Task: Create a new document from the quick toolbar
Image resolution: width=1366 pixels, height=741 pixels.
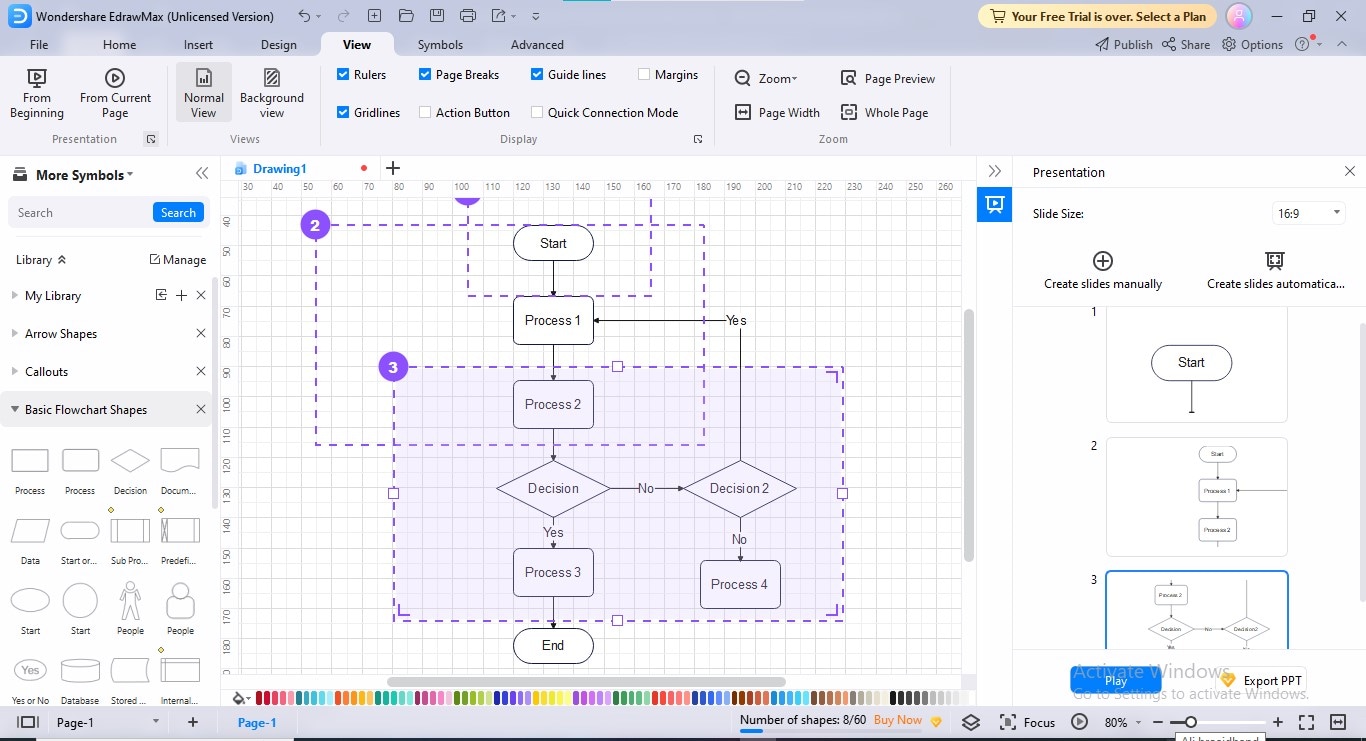Action: [375, 16]
